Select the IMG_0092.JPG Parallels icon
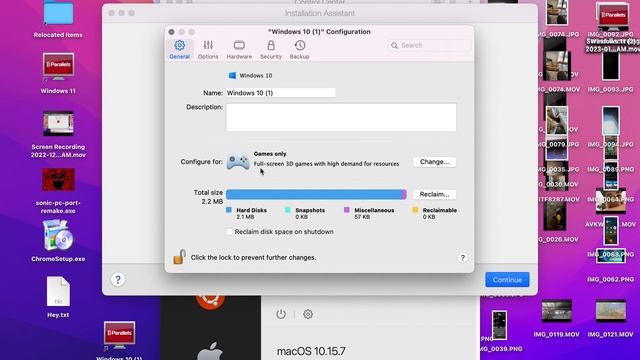The image size is (640, 360). click(x=612, y=16)
